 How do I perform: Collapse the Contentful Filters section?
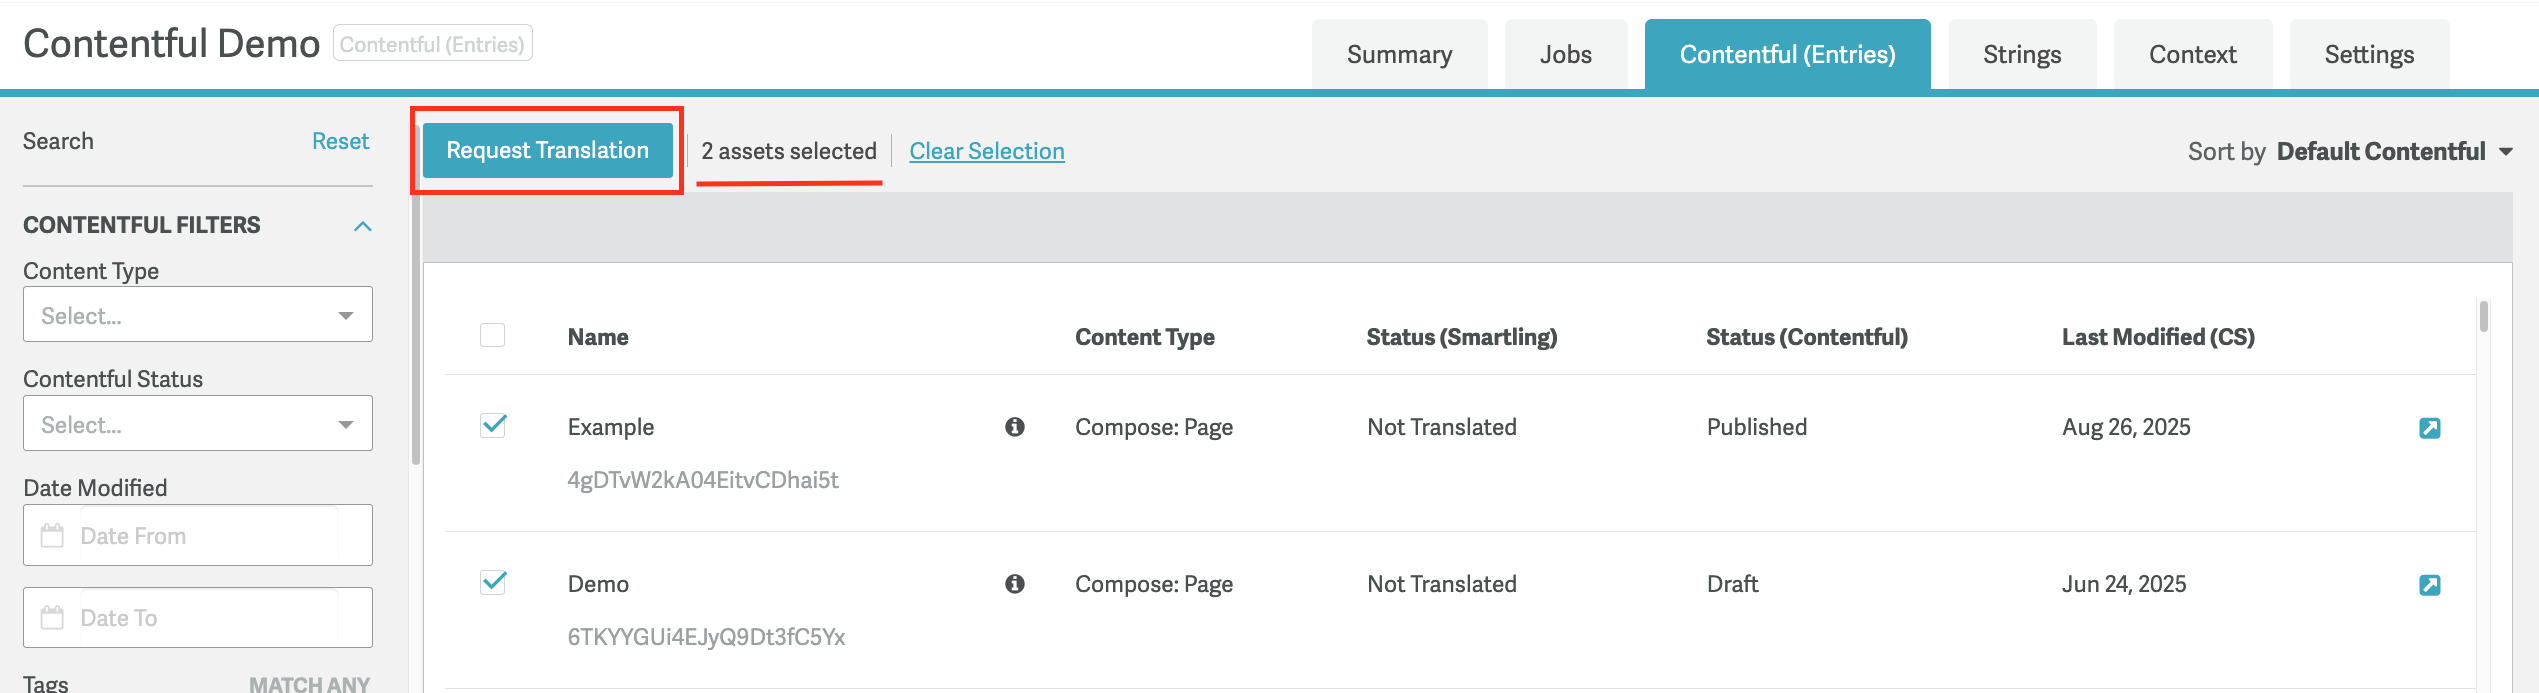pos(362,226)
